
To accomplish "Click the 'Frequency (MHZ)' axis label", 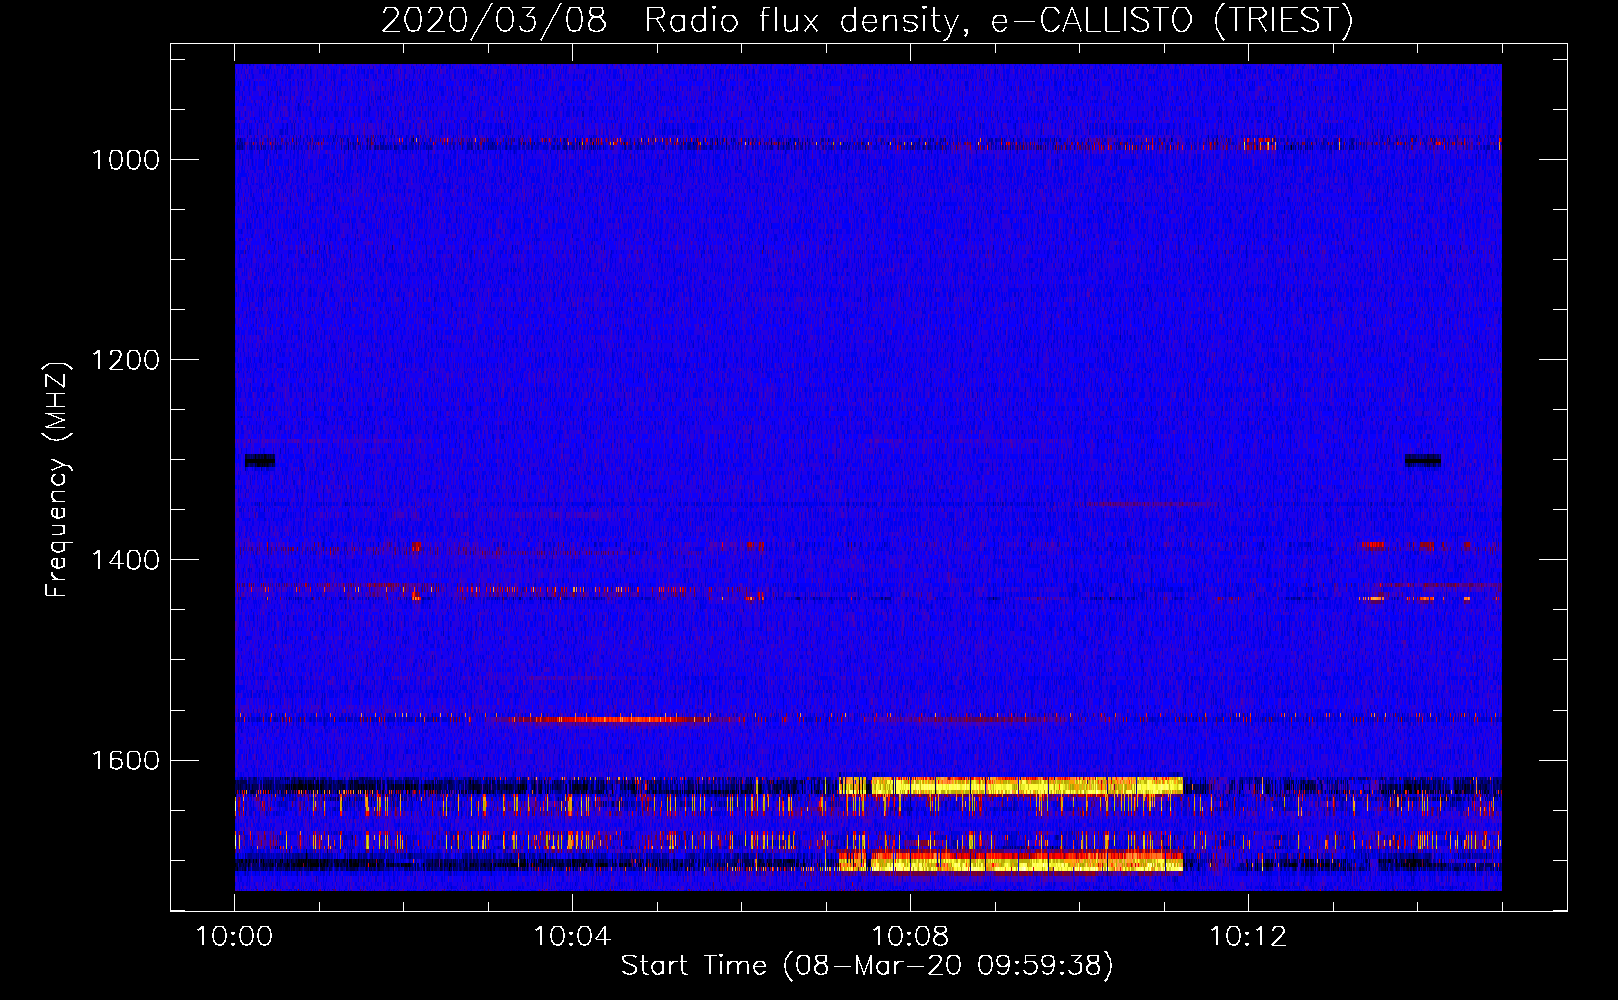I will (x=57, y=480).
